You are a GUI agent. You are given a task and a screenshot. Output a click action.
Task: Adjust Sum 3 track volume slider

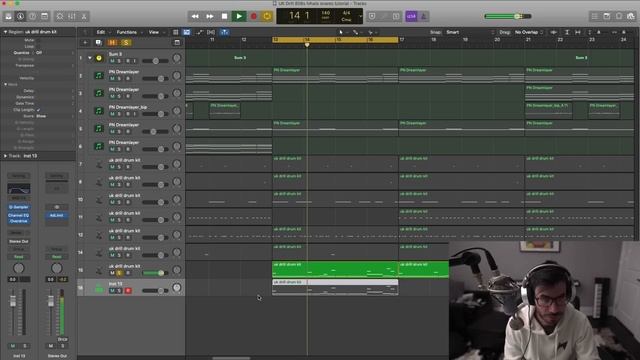tap(155, 61)
